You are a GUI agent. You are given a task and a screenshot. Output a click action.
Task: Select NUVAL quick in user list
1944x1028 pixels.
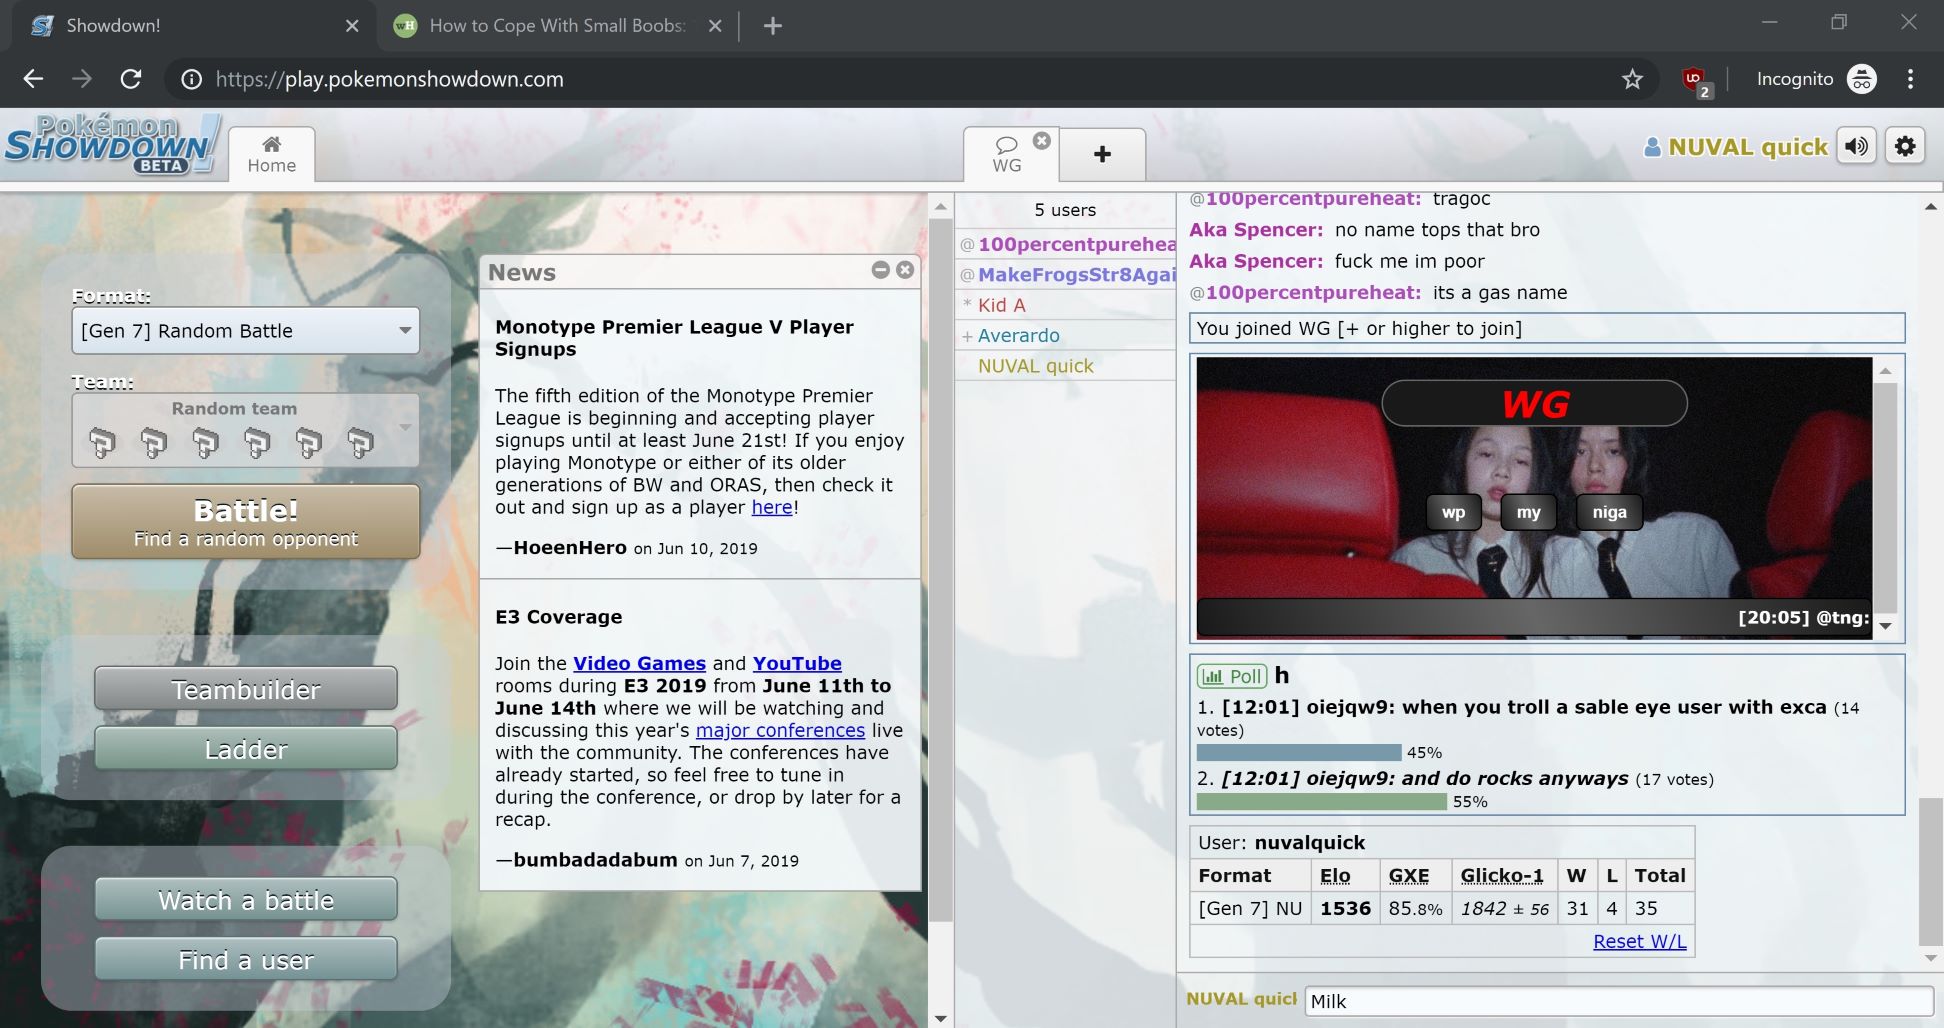pyautogui.click(x=1066, y=366)
